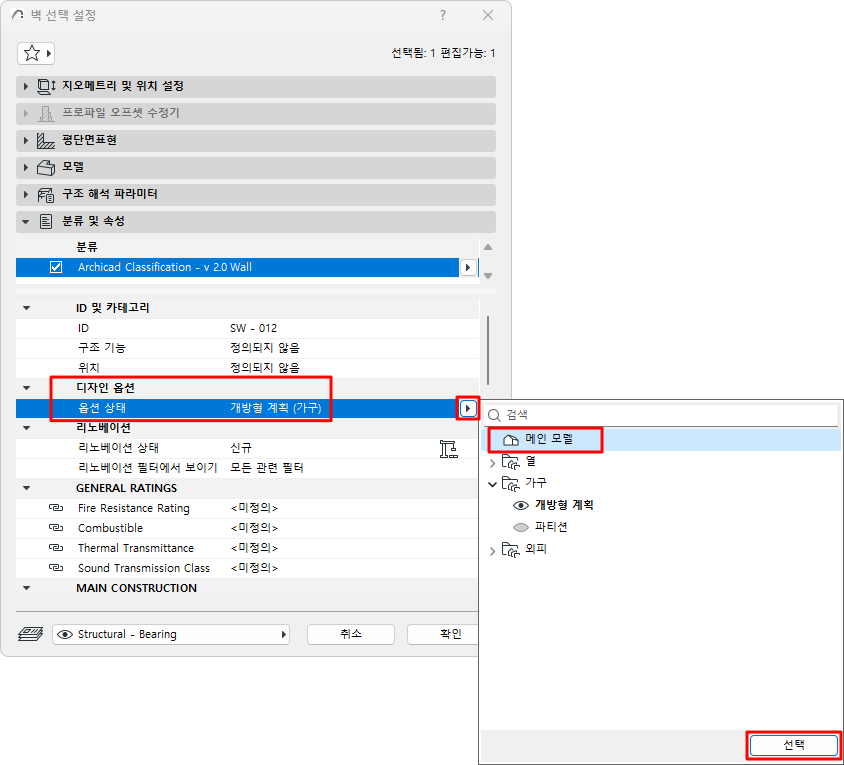Select the 옵션 상태 row value 개방형 계획 (가구)
844x765 pixels.
(x=276, y=408)
